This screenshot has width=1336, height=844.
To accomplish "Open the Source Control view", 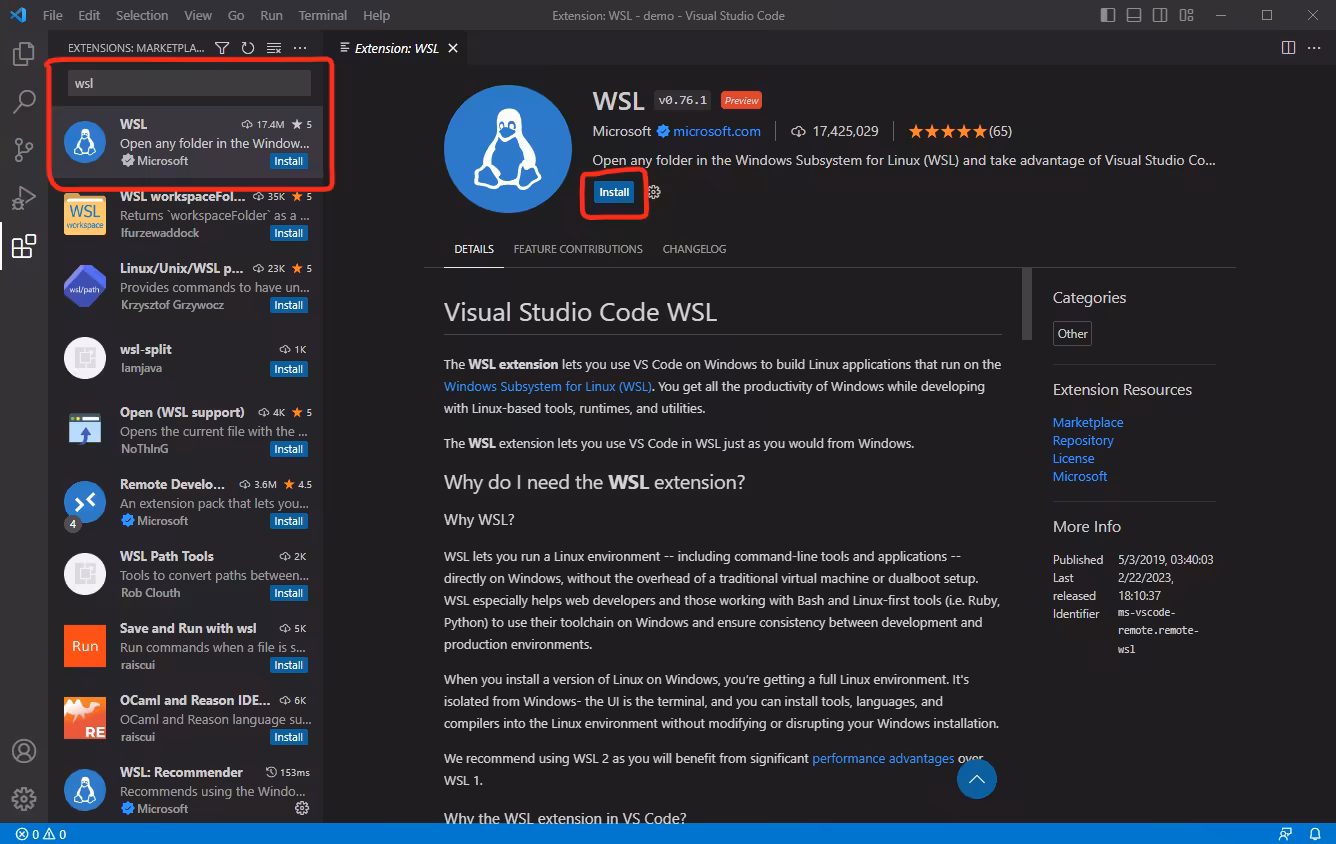I will [x=24, y=150].
